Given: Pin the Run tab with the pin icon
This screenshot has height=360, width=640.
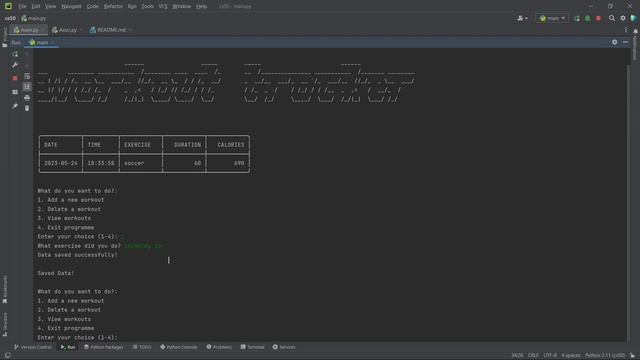Looking at the screenshot, I should pyautogui.click(x=15, y=106).
